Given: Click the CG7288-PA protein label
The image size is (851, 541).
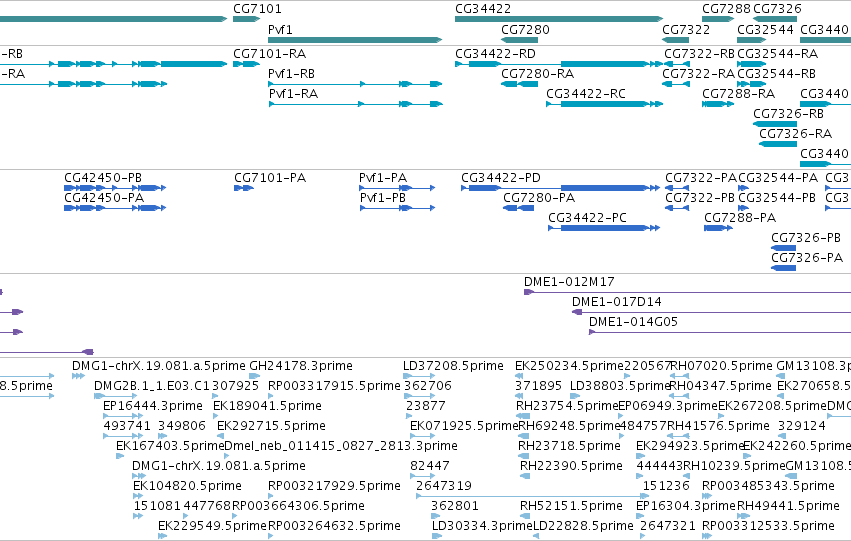Looking at the screenshot, I should point(740,218).
